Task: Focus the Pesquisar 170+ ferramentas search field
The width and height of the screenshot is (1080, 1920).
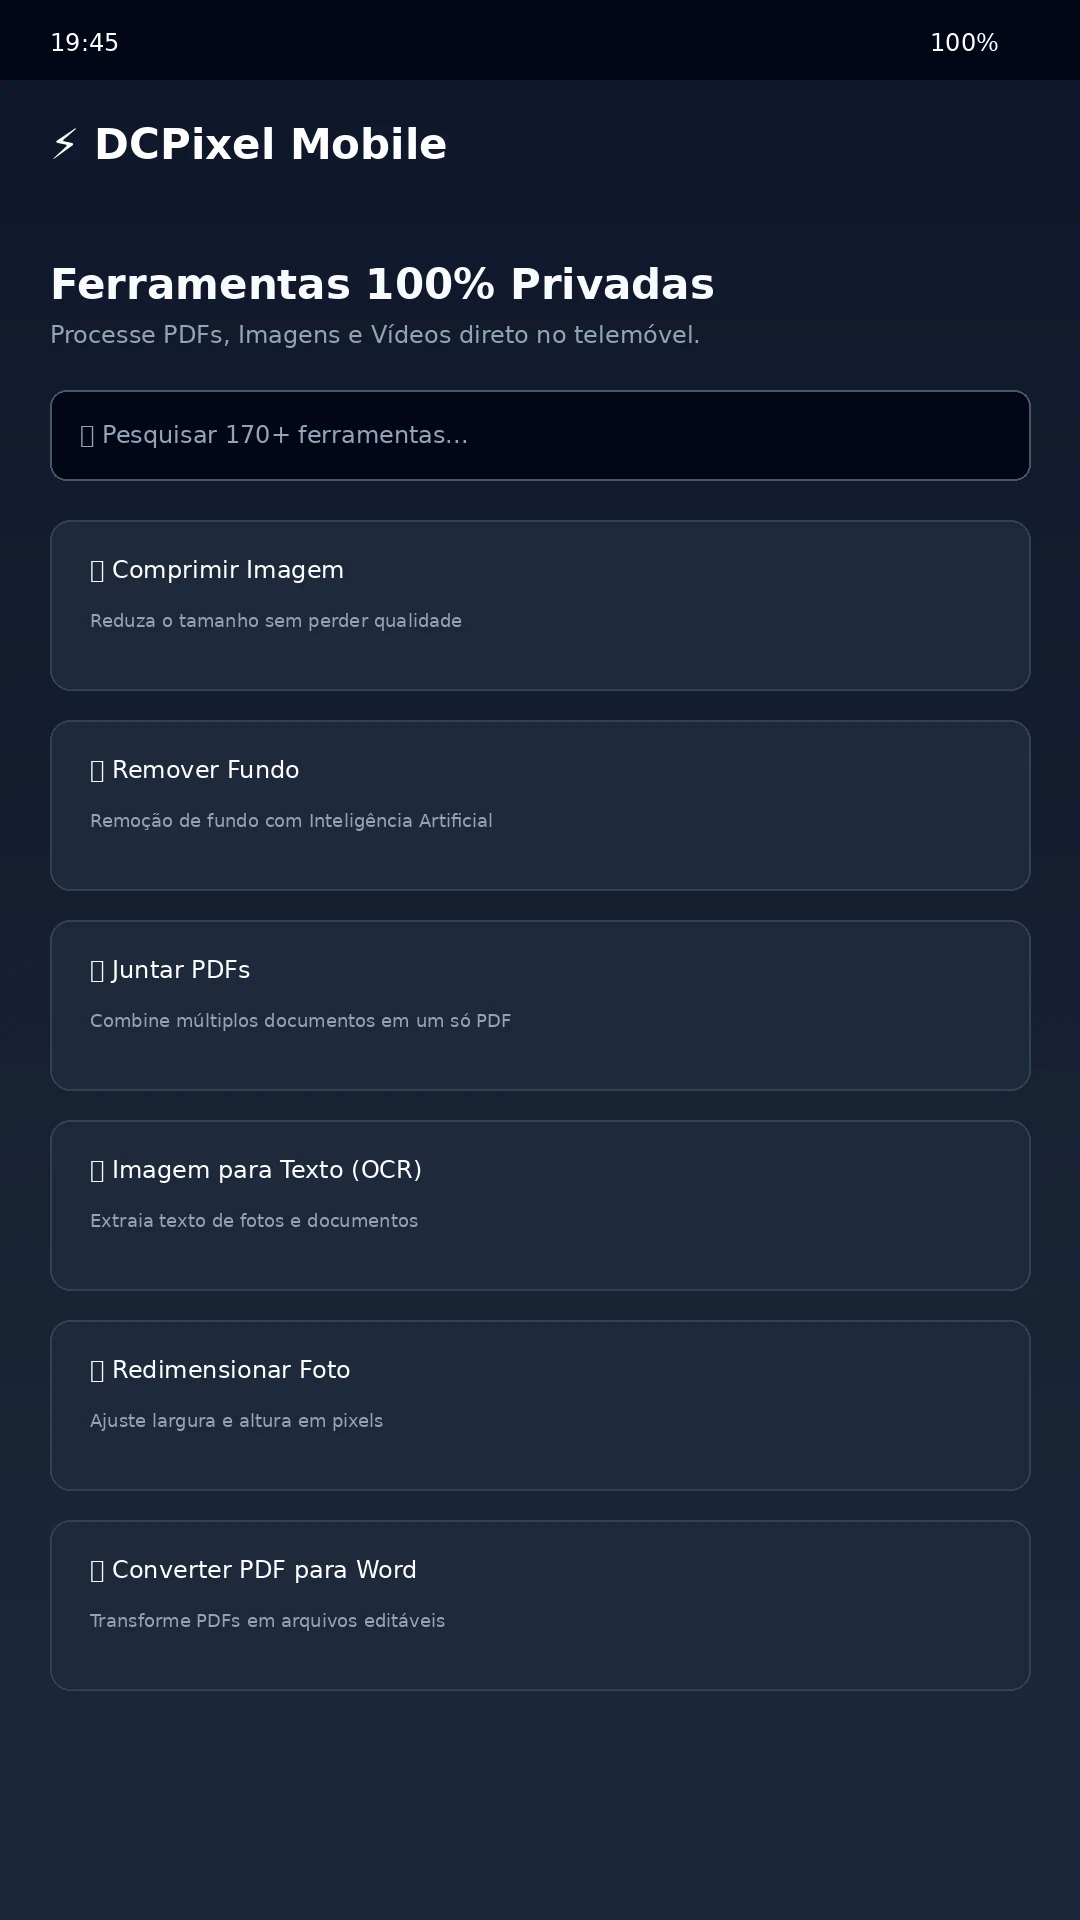Action: [x=540, y=435]
